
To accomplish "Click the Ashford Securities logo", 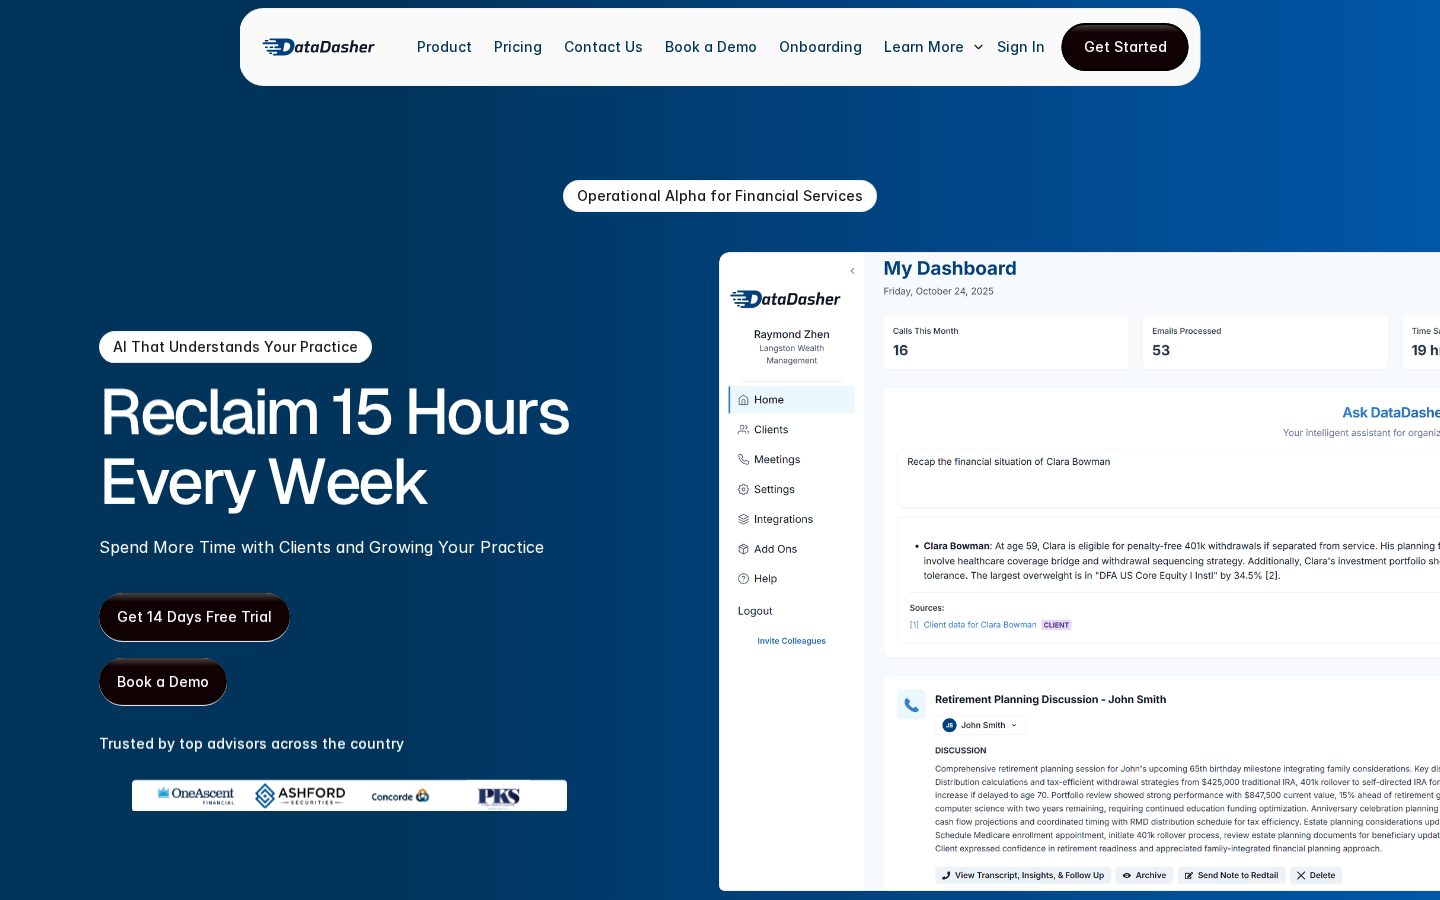I will 300,795.
